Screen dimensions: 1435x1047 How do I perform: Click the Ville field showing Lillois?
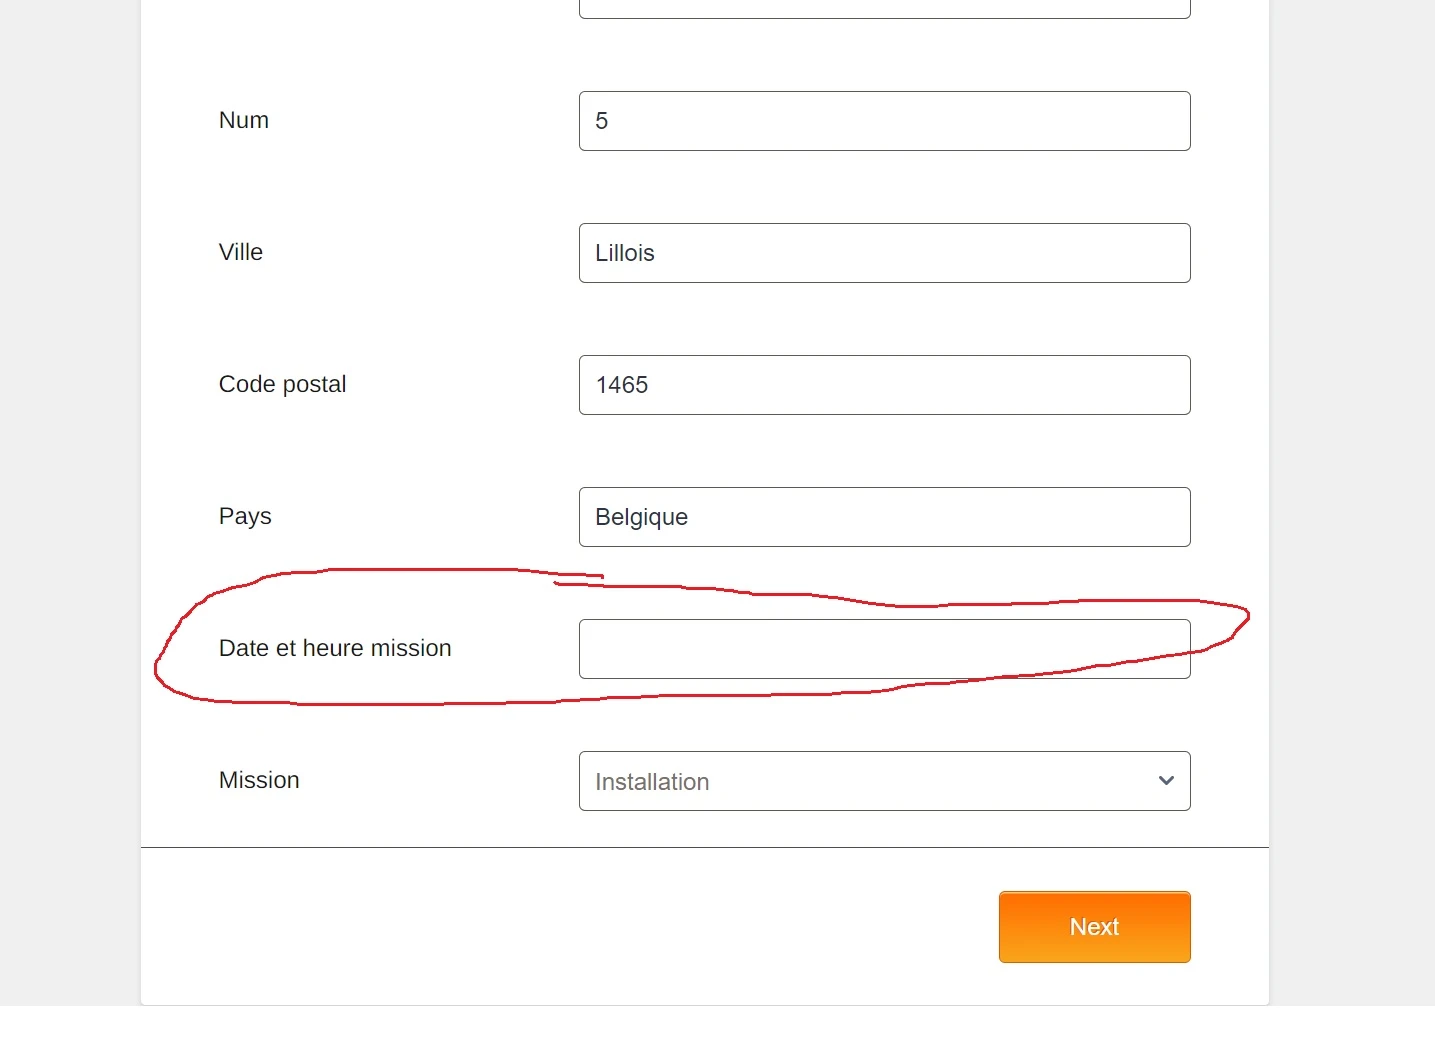pyautogui.click(x=884, y=253)
